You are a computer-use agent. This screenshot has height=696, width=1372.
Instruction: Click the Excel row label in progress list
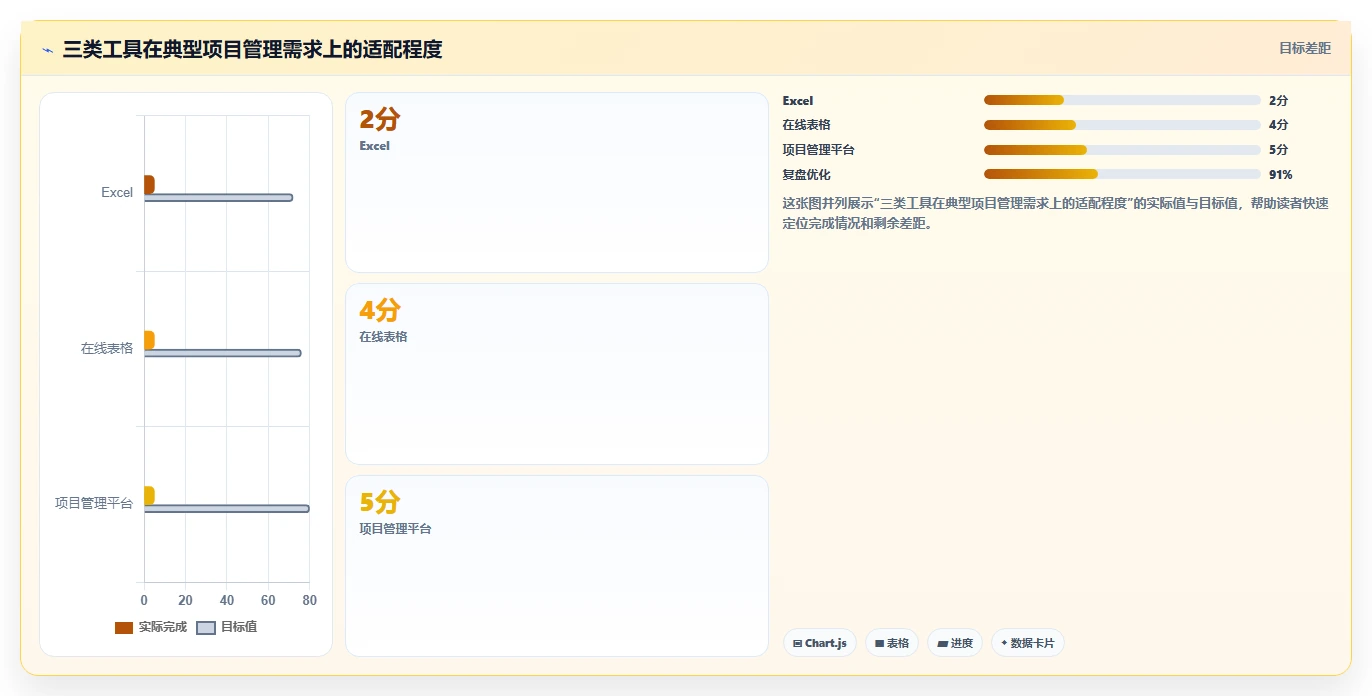(798, 101)
